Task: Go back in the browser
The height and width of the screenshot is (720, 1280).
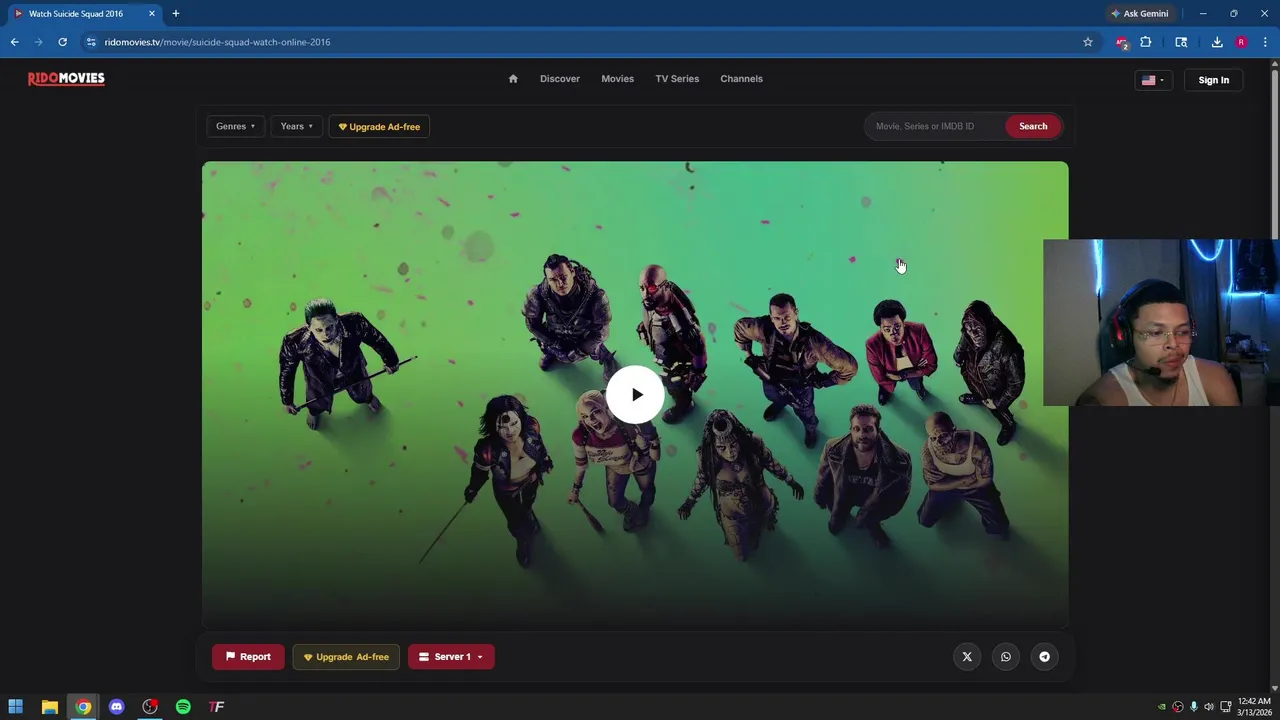Action: click(15, 42)
